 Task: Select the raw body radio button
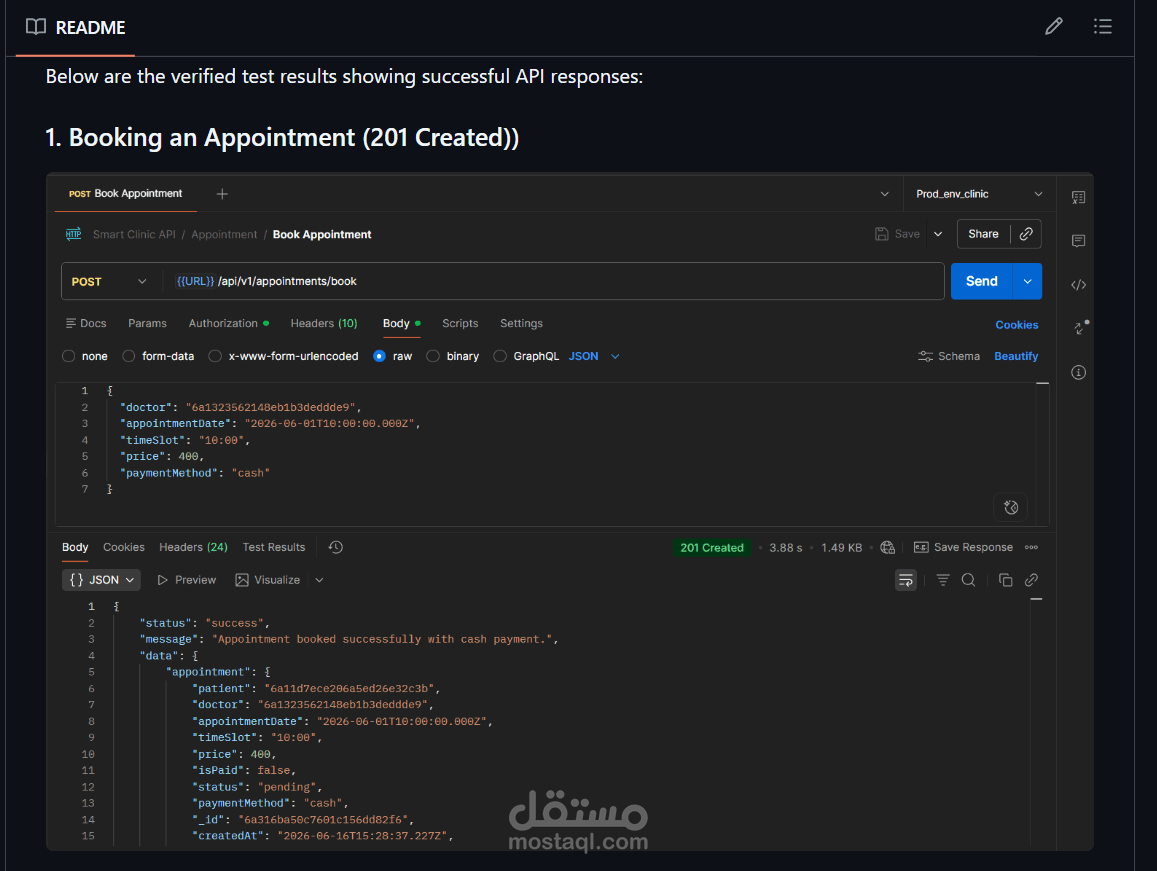pos(379,356)
